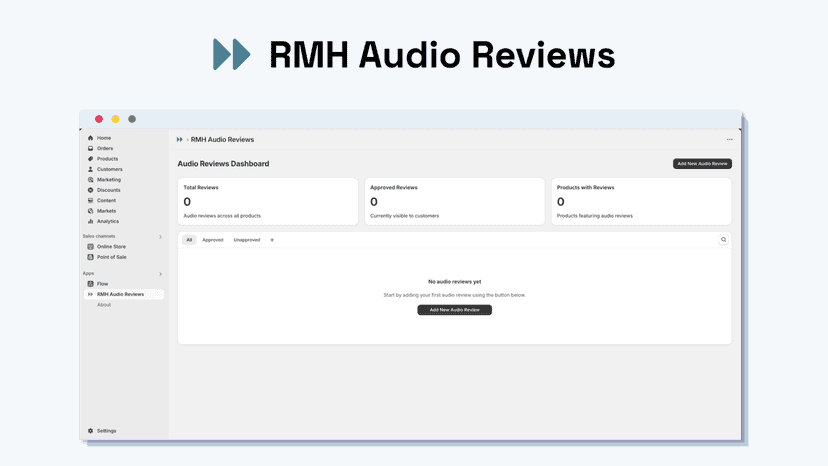Click the Online Store icon
The image size is (828, 466).
pos(90,247)
